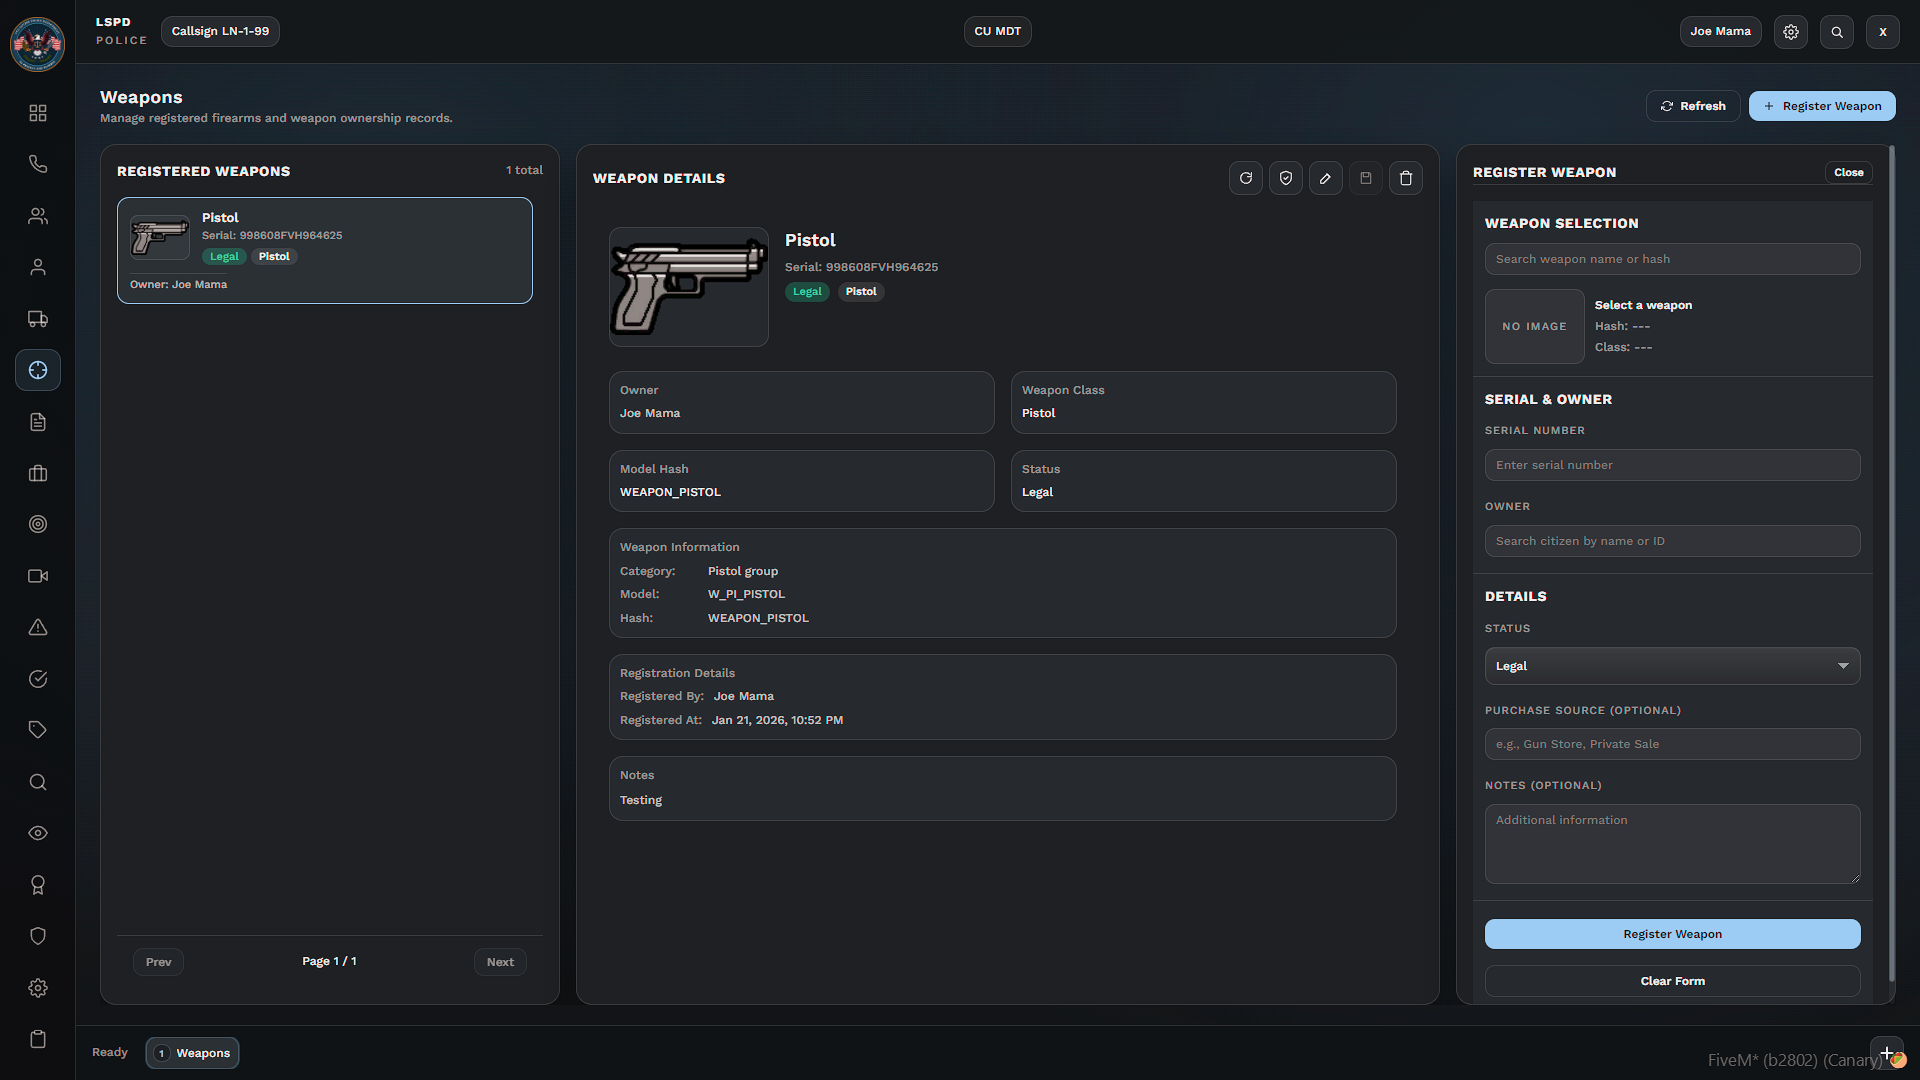This screenshot has height=1080, width=1920.
Task: Click the phone icon in sidebar
Action: [38, 164]
